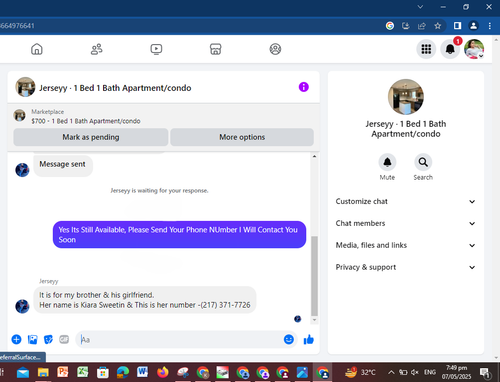Viewport: 500px width, 382px height.
Task: Open the Chrome three-dot menu
Action: tap(489, 26)
